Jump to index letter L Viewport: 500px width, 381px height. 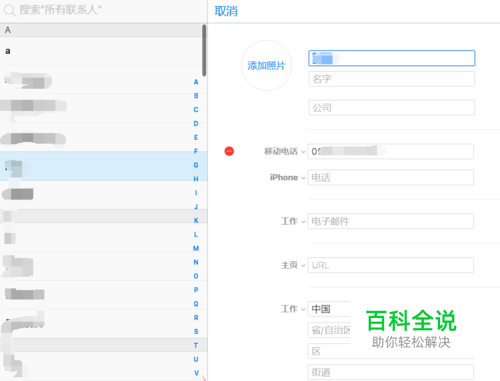tap(196, 234)
